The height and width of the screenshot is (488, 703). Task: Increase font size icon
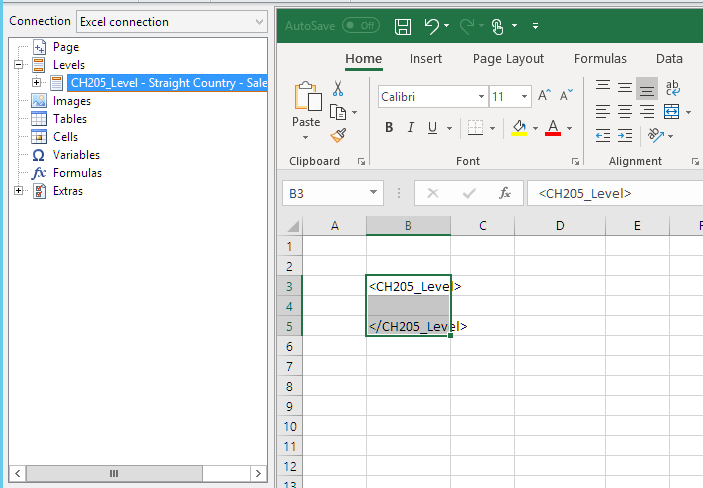point(544,95)
